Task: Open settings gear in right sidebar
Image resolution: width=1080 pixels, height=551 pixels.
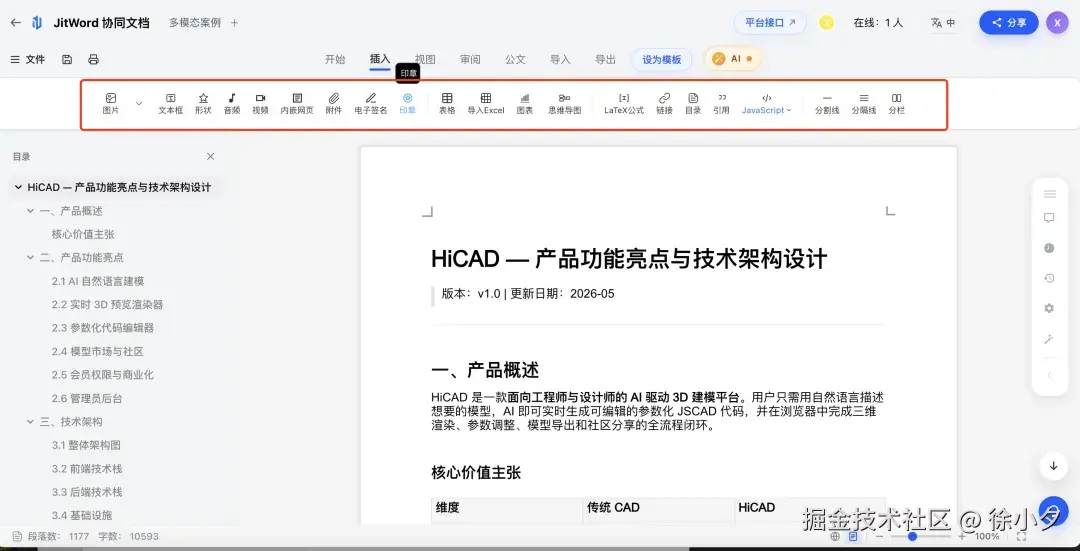Action: tap(1049, 309)
